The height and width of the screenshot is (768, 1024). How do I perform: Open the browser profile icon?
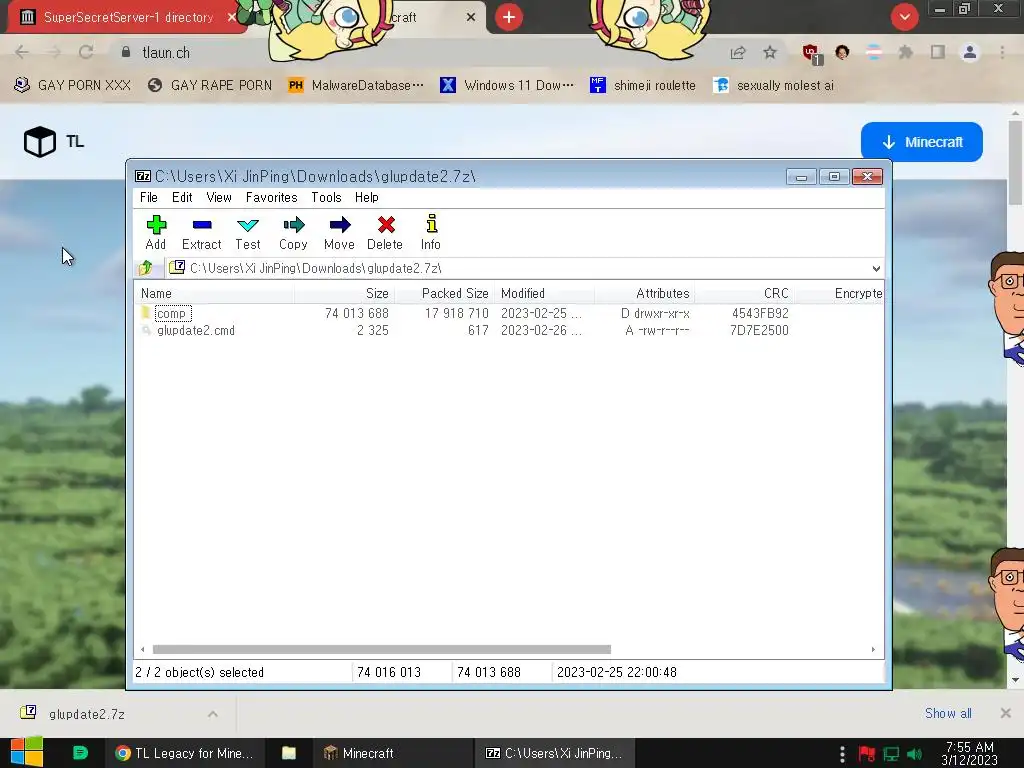[970, 52]
